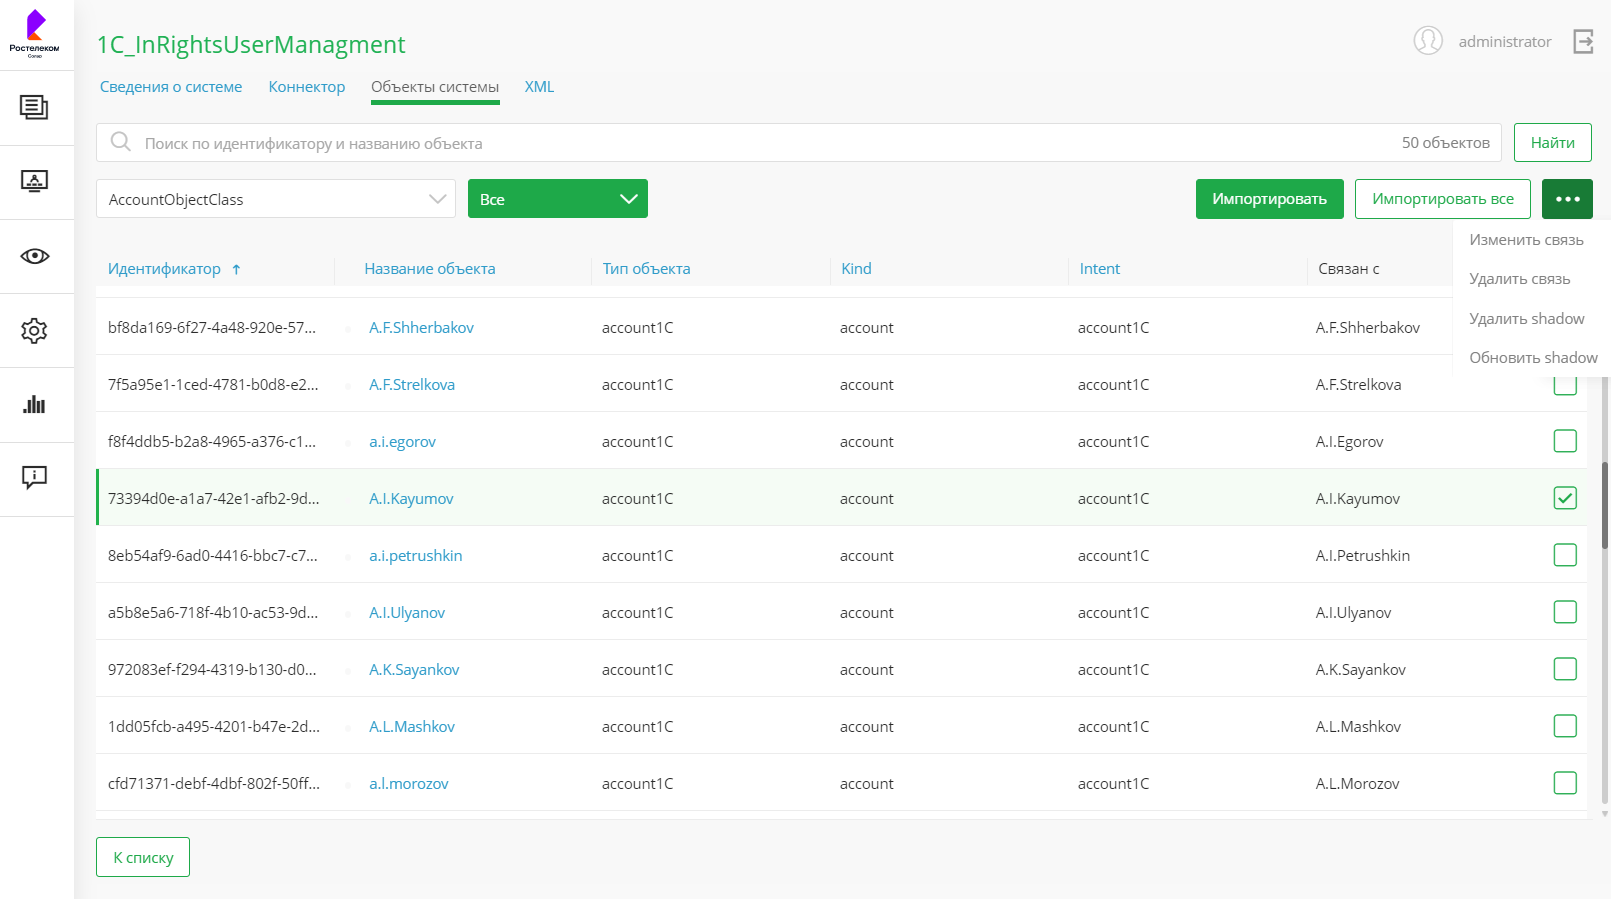Open the a.l.morozov object link
This screenshot has width=1611, height=899.
(x=409, y=784)
